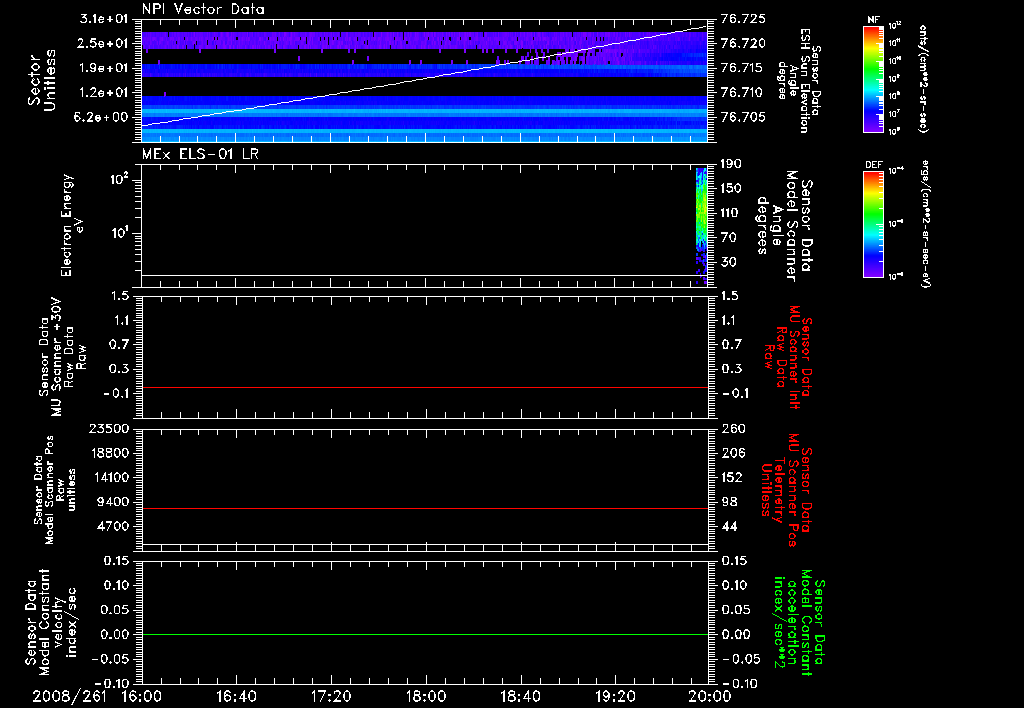
Task: Click the red line in MU Scanner +30V panel
Action: coord(424,387)
